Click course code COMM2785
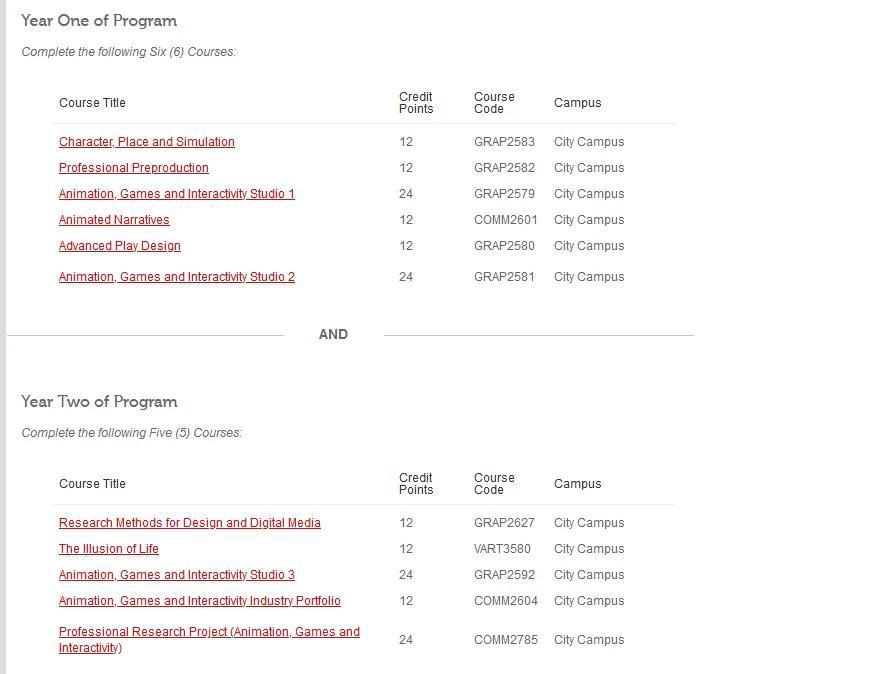Viewport: 876px width, 674px height. tap(506, 639)
